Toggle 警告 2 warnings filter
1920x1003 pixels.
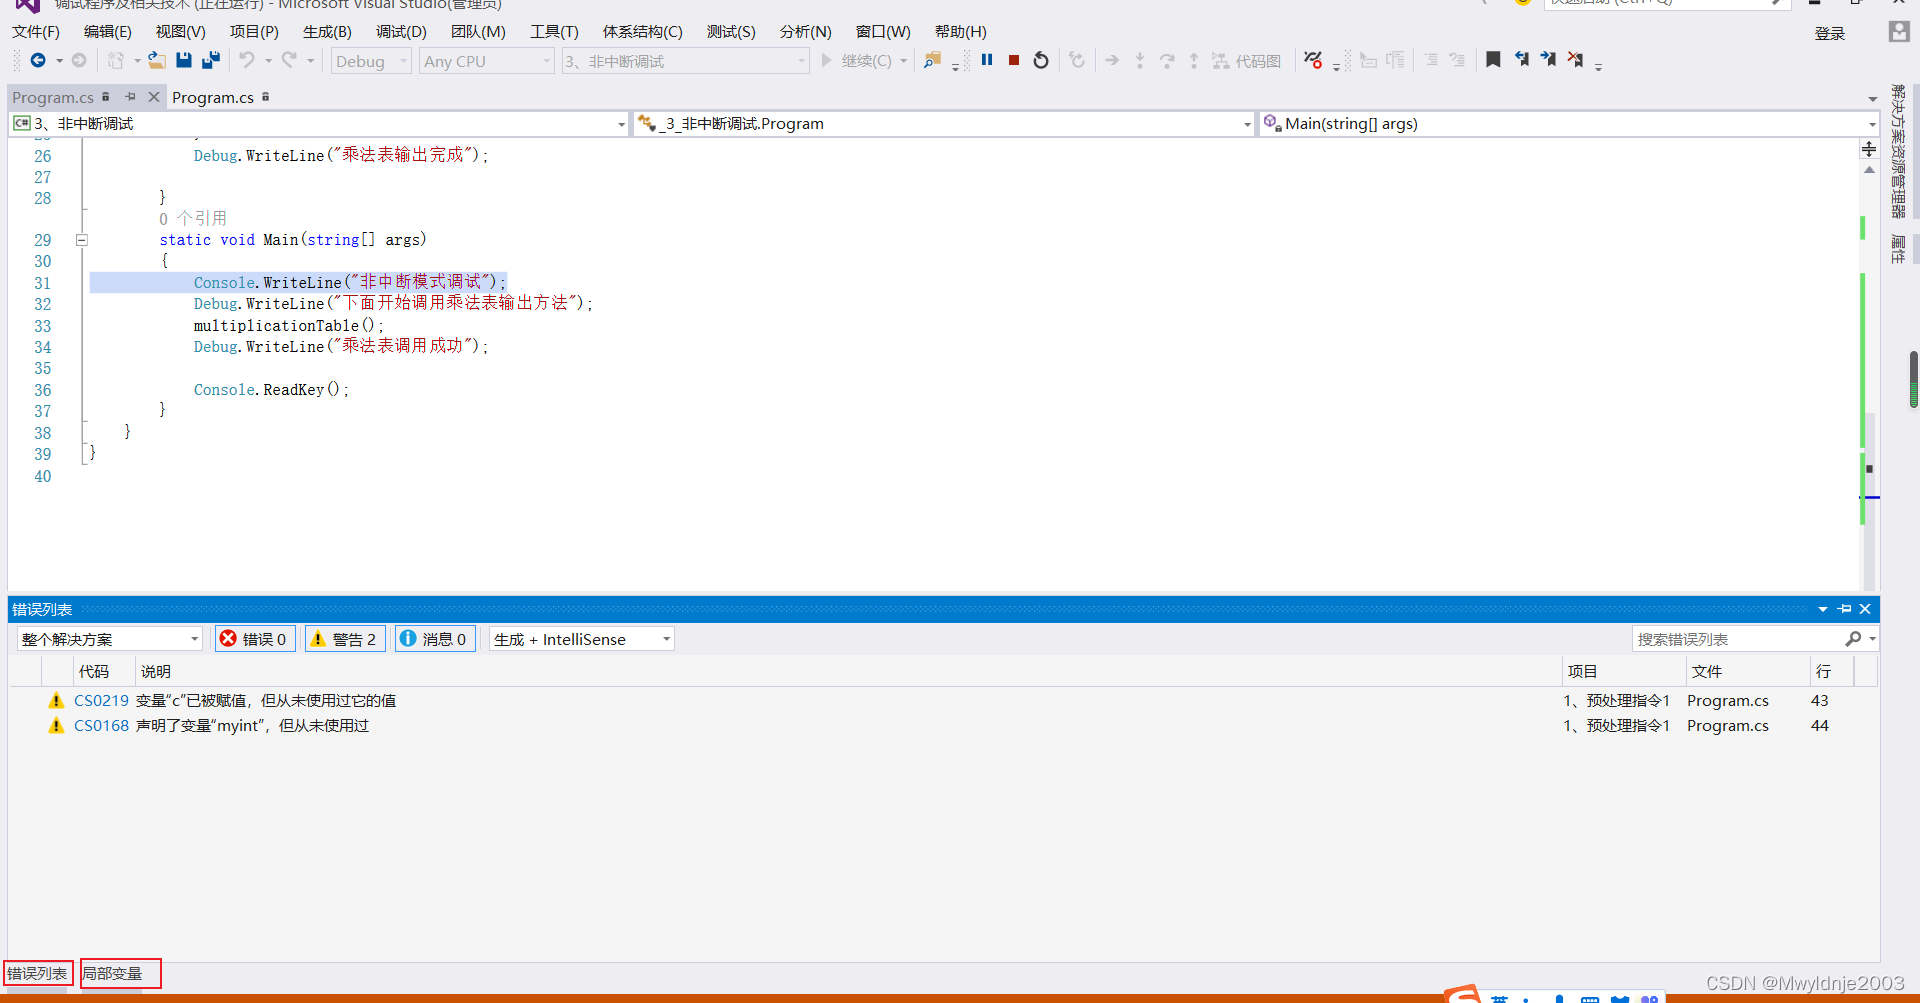pos(344,639)
